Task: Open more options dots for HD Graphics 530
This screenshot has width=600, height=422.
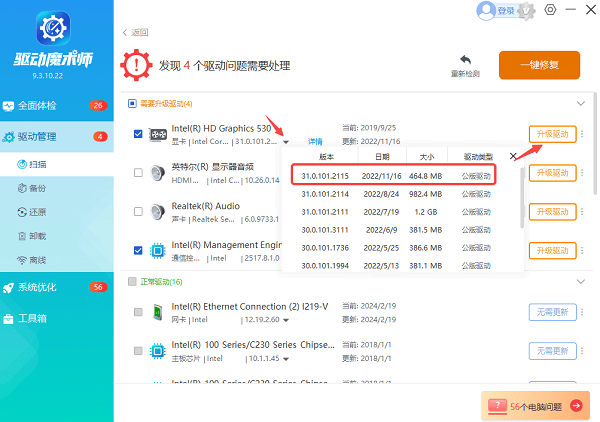Action: click(582, 134)
